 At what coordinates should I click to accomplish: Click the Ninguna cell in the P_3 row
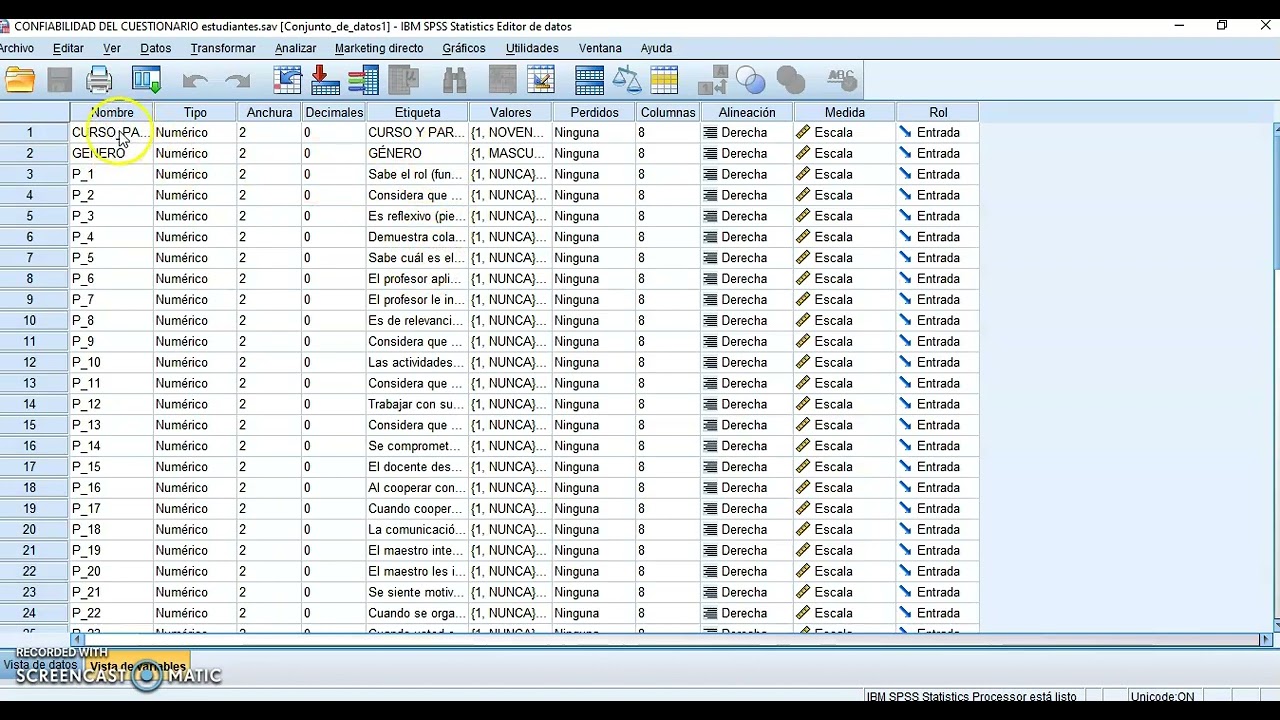[x=594, y=216]
